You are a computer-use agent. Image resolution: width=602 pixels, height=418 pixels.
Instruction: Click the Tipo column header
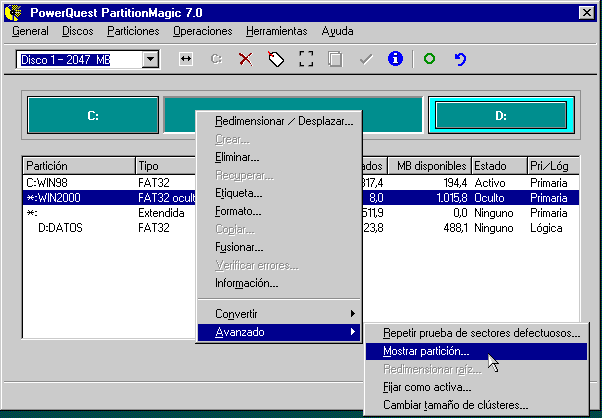pyautogui.click(x=166, y=166)
